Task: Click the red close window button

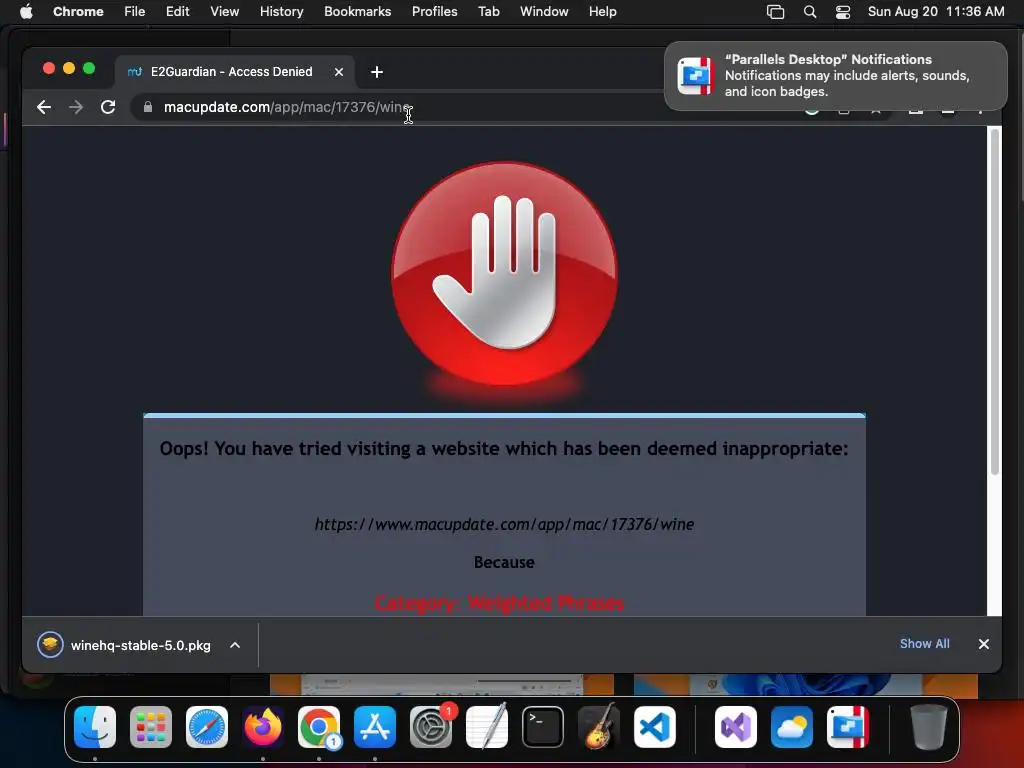Action: [x=48, y=69]
